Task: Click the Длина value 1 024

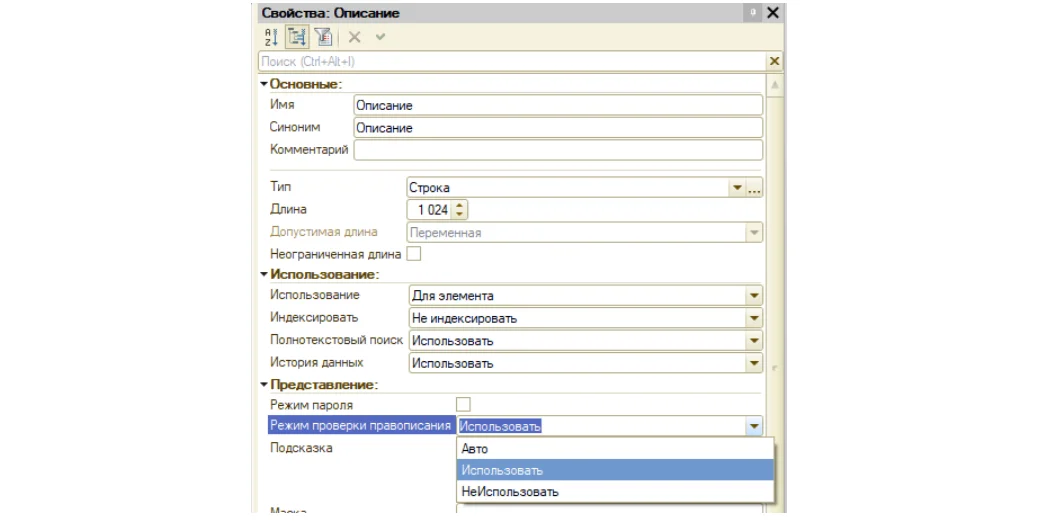Action: click(x=432, y=210)
